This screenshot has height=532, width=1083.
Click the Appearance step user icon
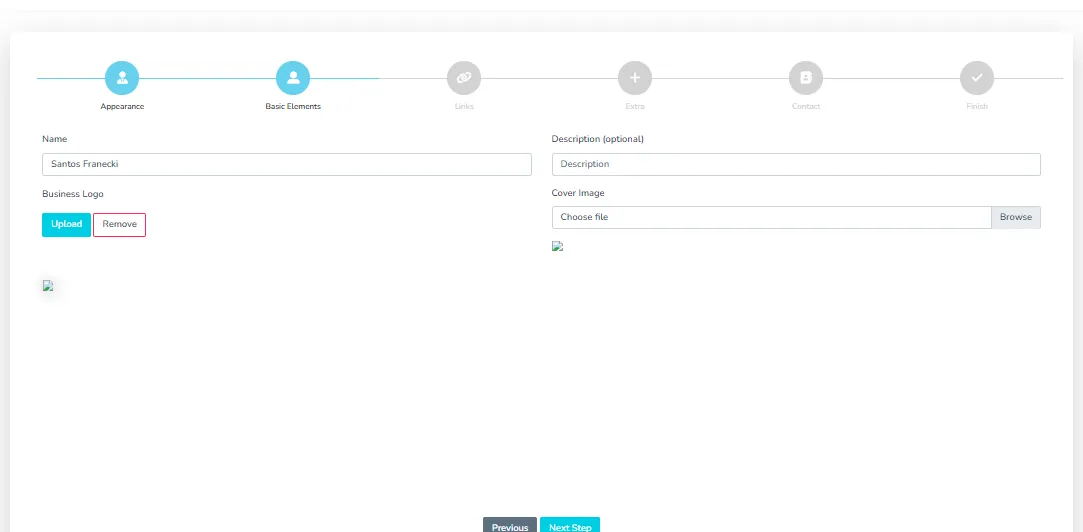(x=122, y=78)
